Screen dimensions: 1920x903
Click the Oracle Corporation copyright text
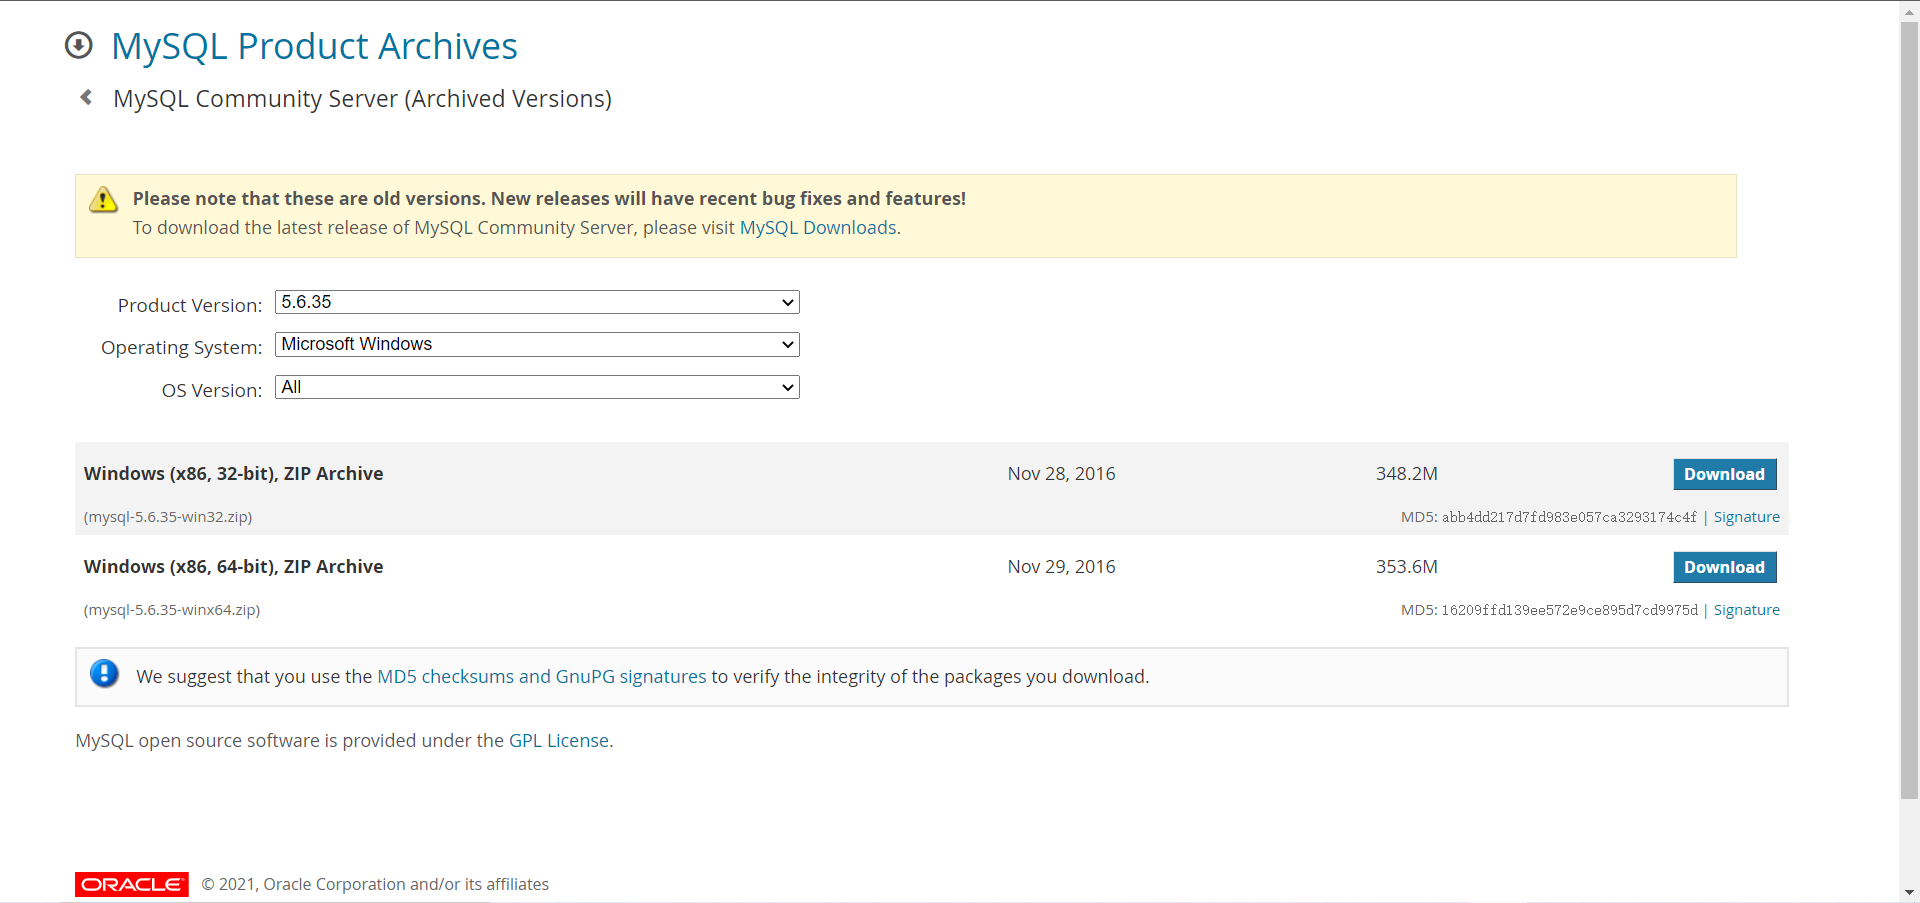375,884
